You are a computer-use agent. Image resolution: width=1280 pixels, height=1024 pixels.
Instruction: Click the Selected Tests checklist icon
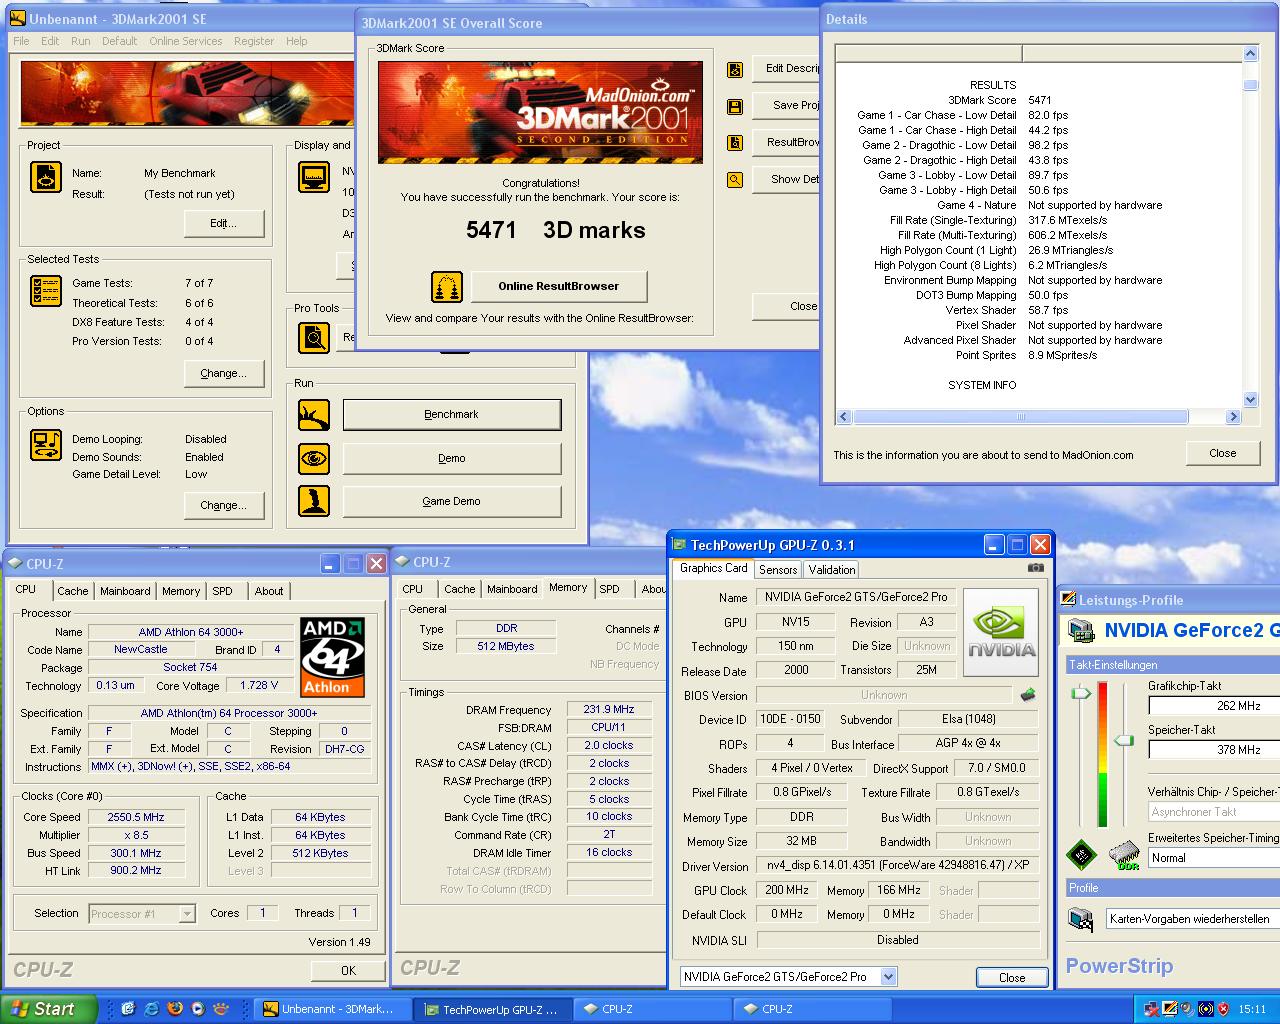pyautogui.click(x=46, y=291)
